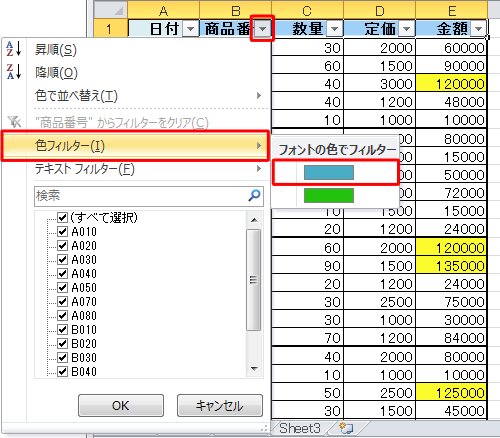Open the 金額 column filter dropdown
500x438 pixels.
479,29
